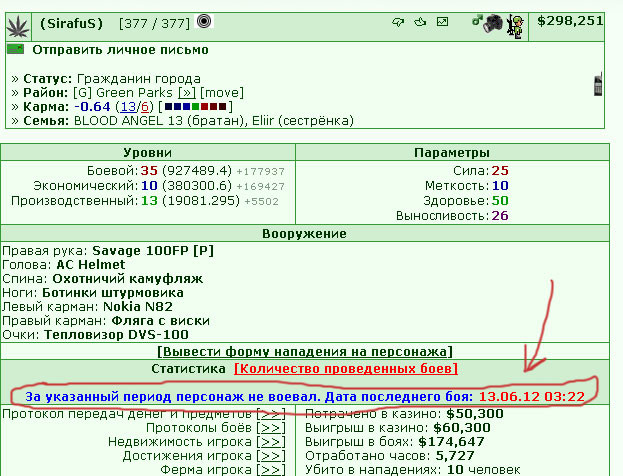Click production level value 13
This screenshot has height=476, width=623.
point(149,201)
